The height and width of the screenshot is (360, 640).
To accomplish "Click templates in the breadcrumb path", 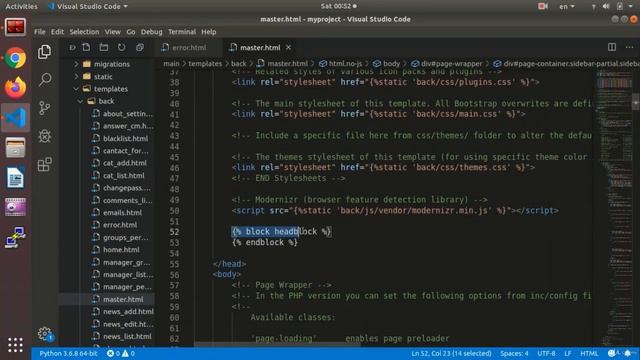I will pyautogui.click(x=205, y=64).
